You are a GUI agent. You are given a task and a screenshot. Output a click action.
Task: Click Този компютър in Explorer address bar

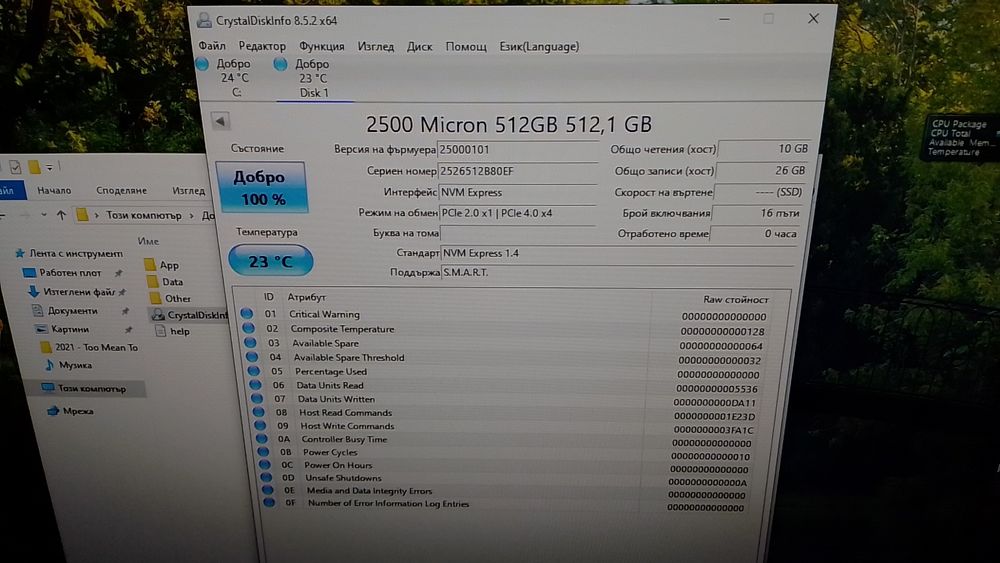tap(143, 216)
